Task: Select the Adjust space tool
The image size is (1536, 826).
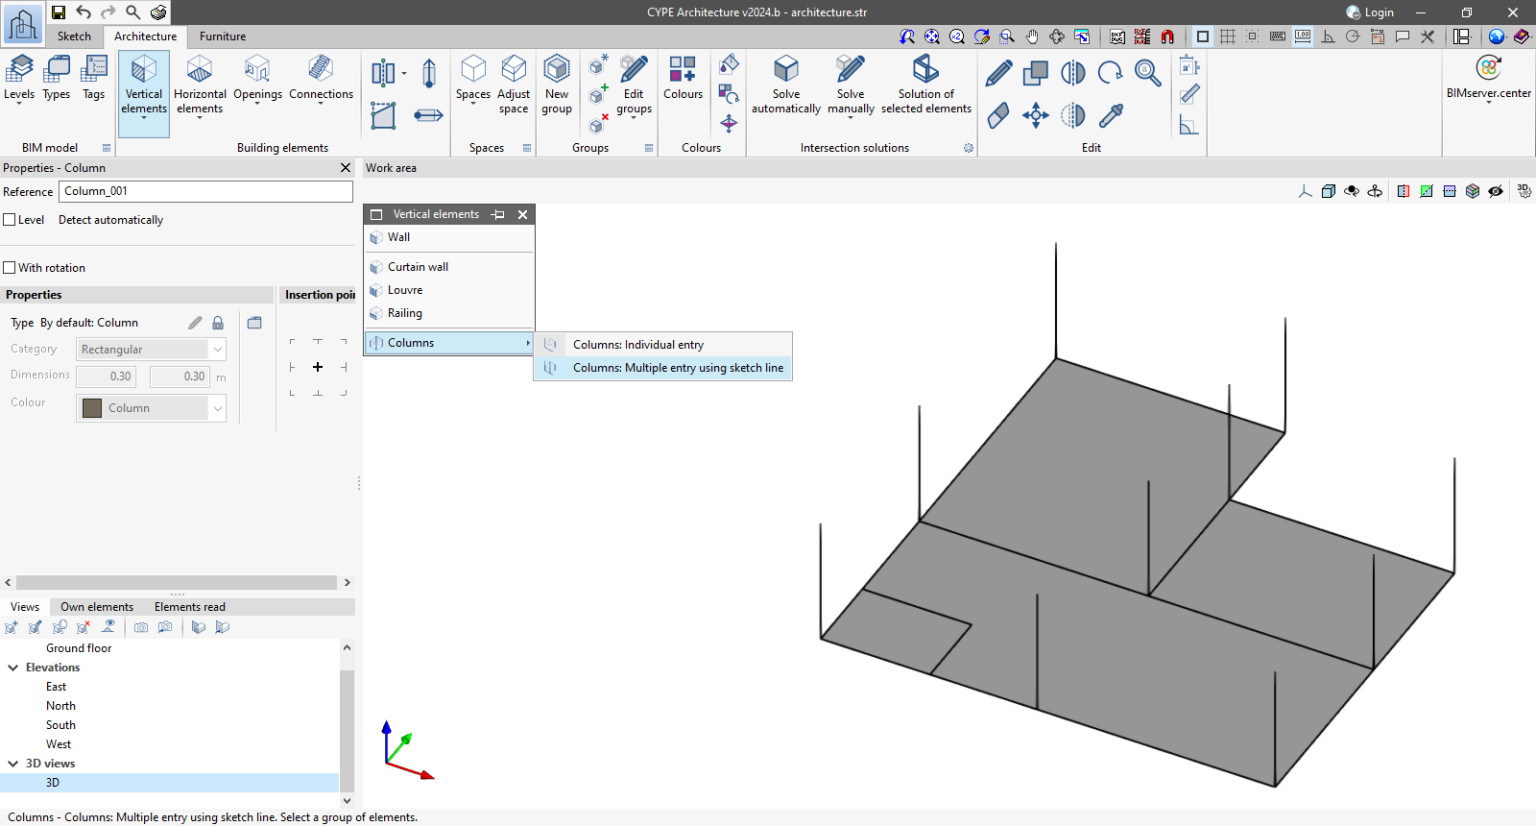Action: point(513,84)
